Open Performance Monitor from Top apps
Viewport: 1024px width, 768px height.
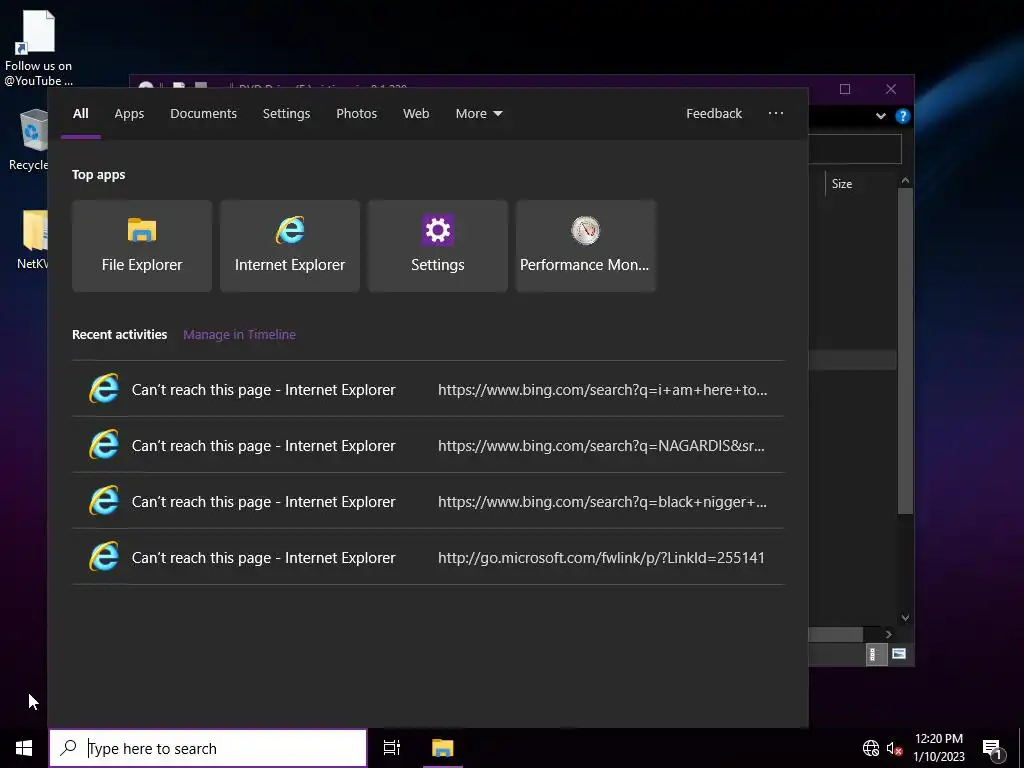tap(586, 246)
